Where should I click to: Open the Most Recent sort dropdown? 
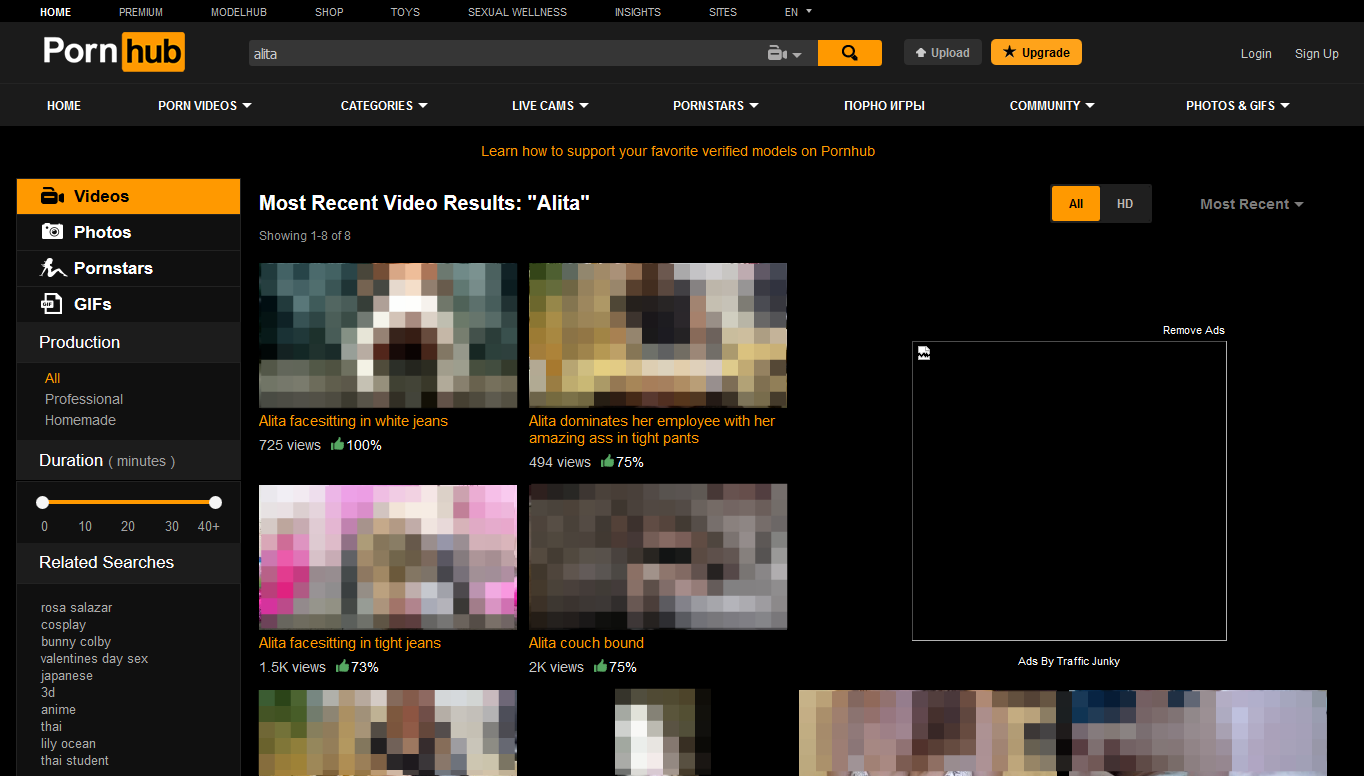click(1251, 204)
